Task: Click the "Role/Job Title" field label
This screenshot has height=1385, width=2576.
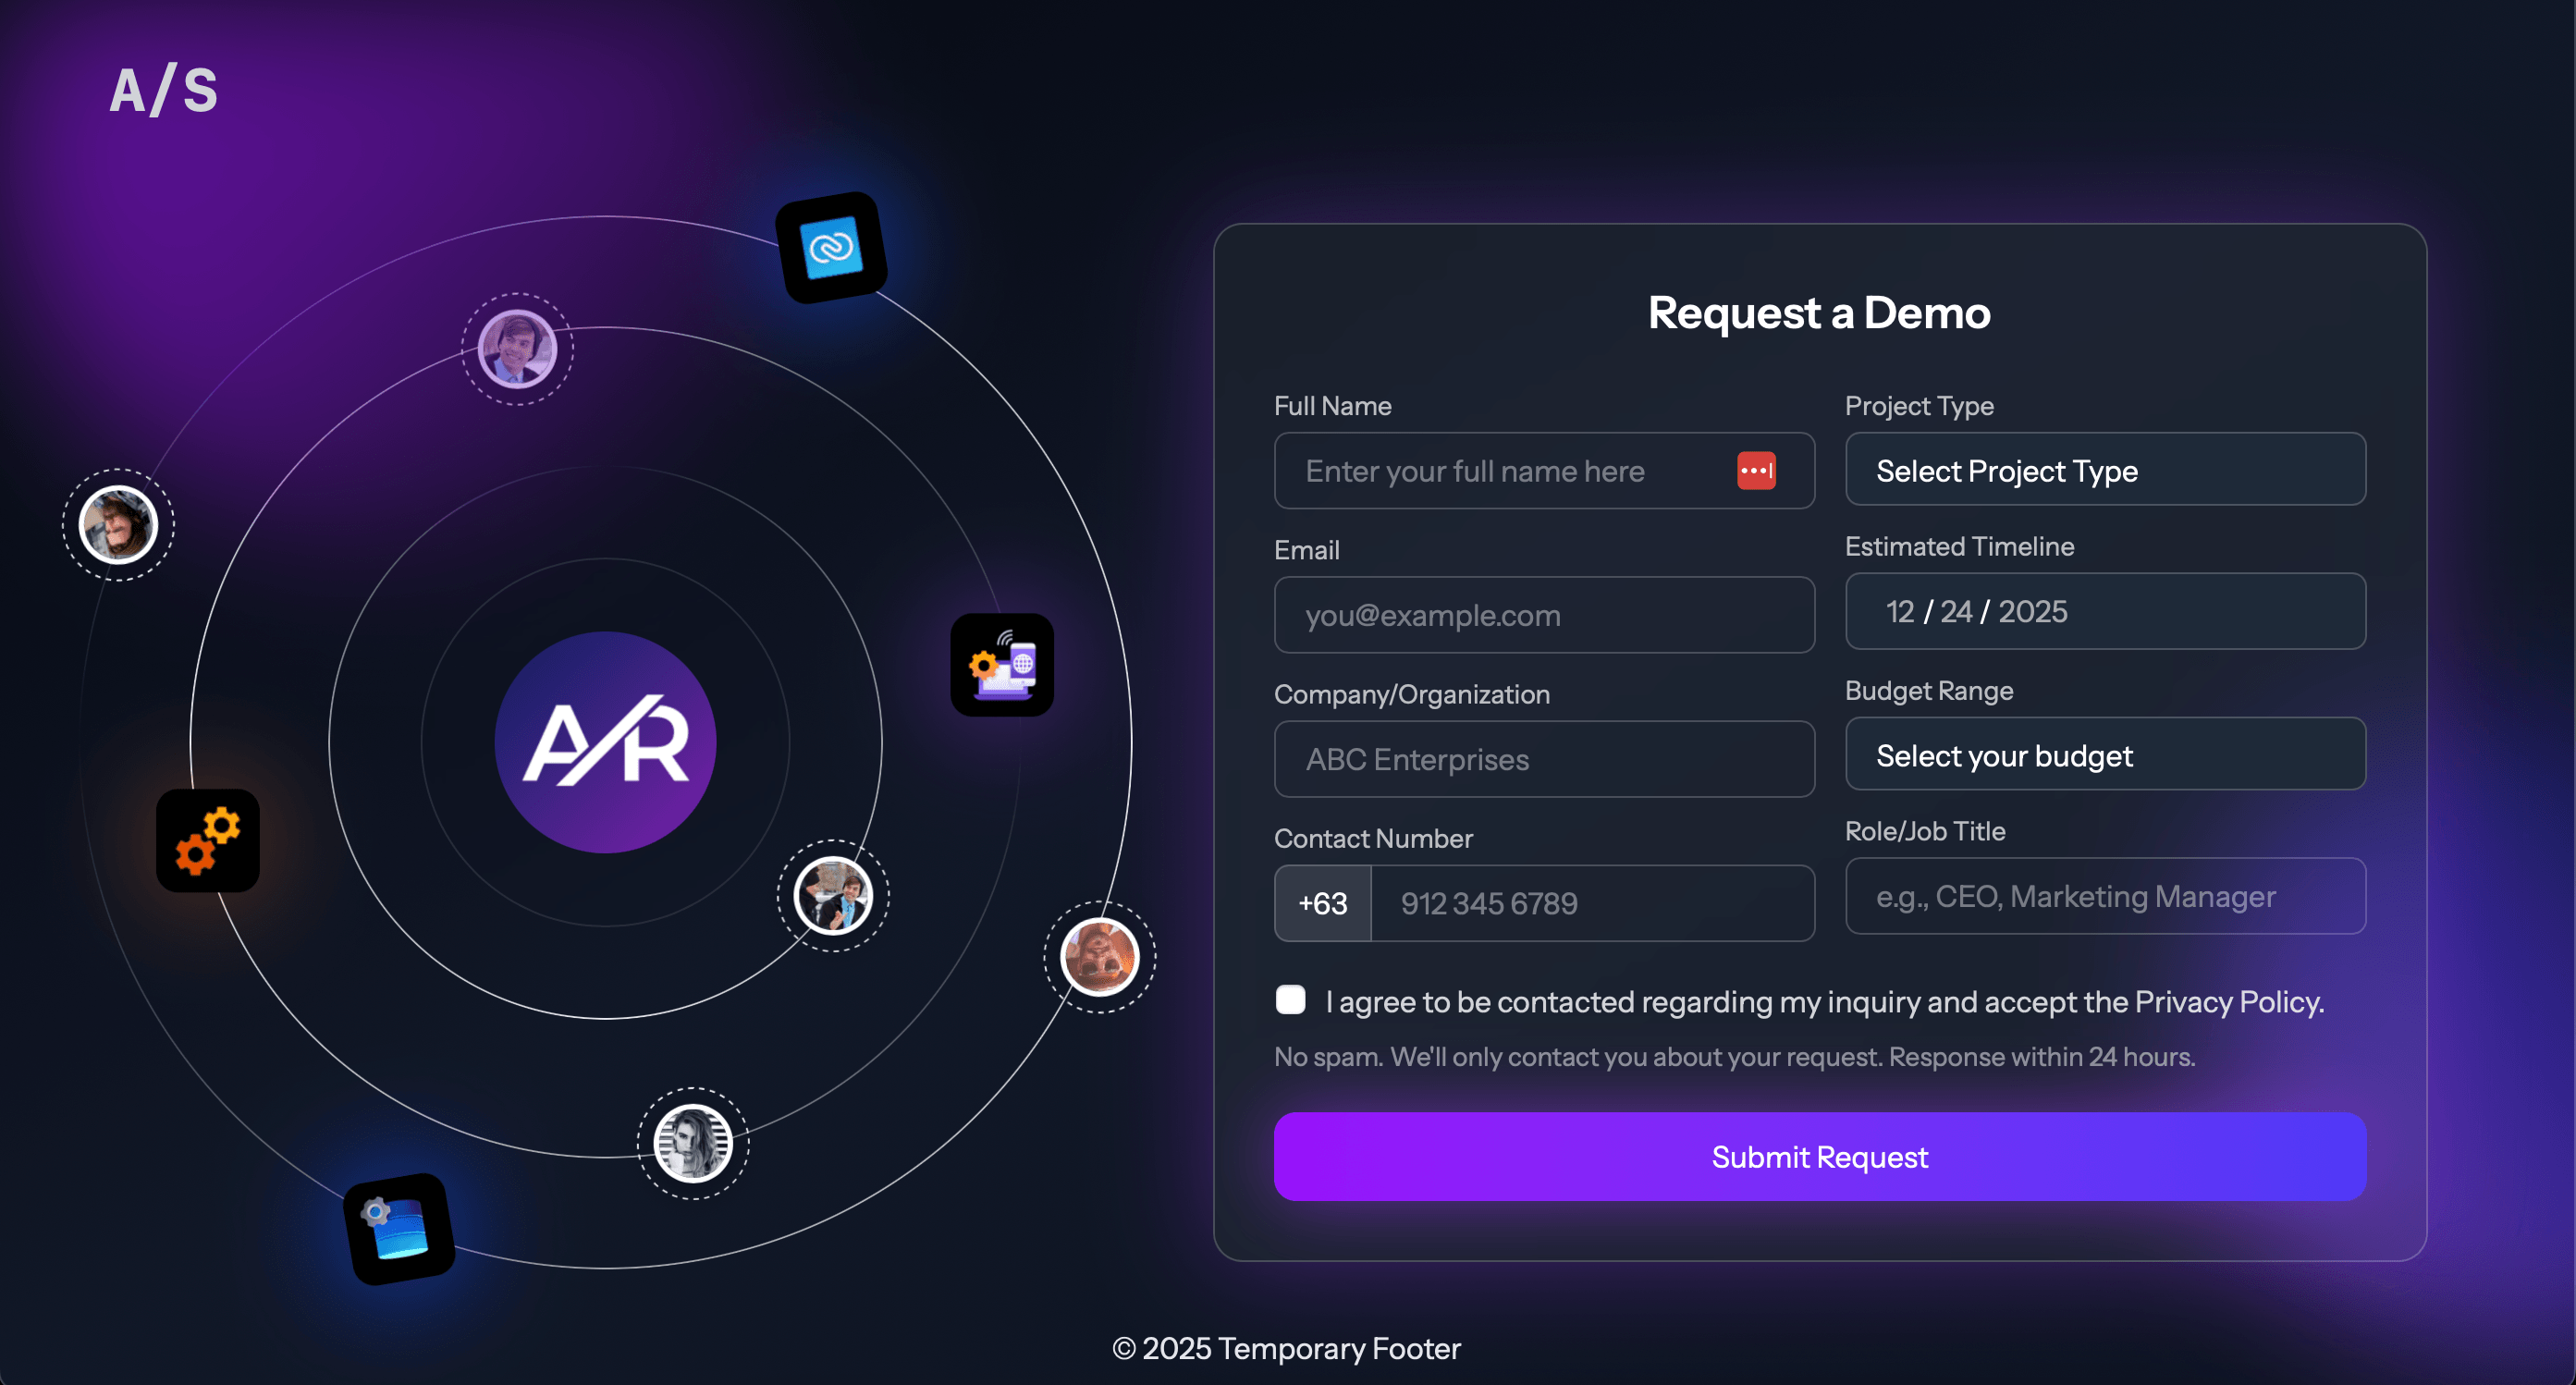Action: (1925, 831)
